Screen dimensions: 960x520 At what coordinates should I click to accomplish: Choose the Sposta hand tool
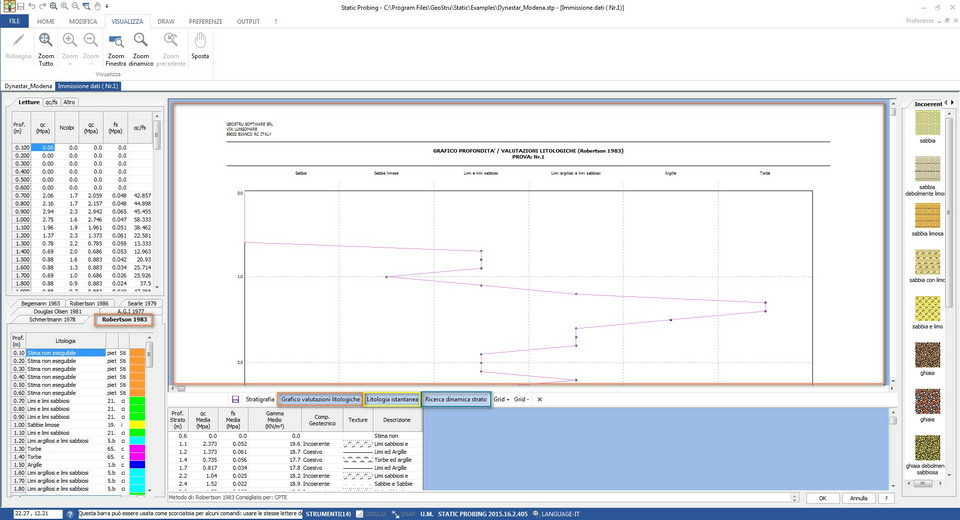200,47
